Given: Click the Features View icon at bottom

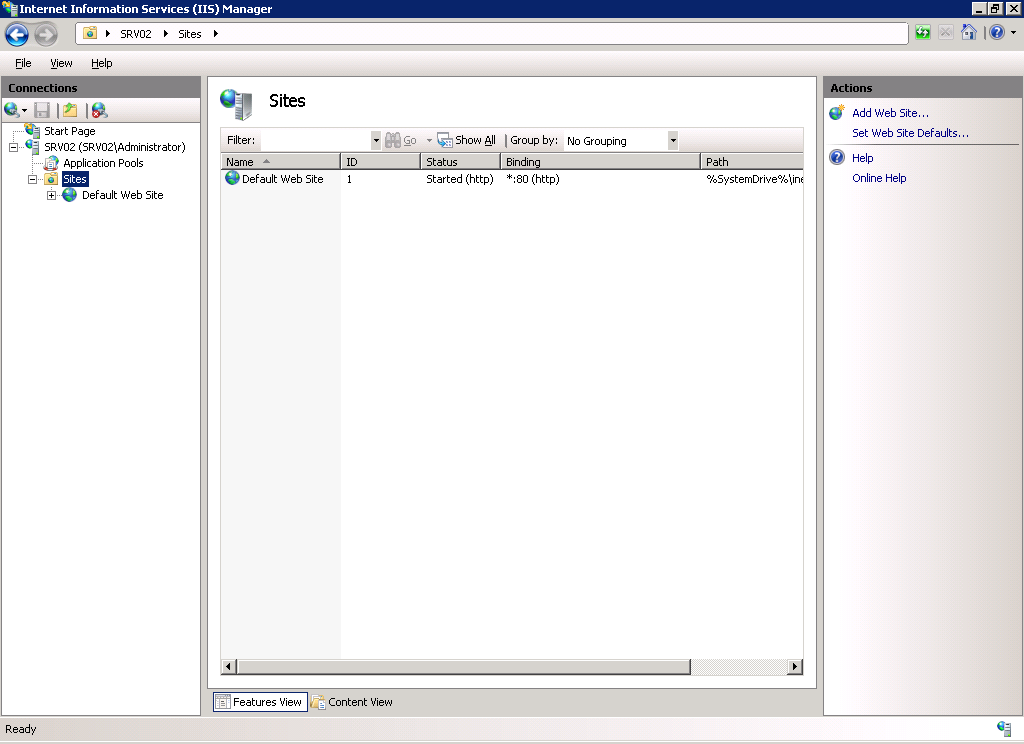Looking at the screenshot, I should 223,702.
